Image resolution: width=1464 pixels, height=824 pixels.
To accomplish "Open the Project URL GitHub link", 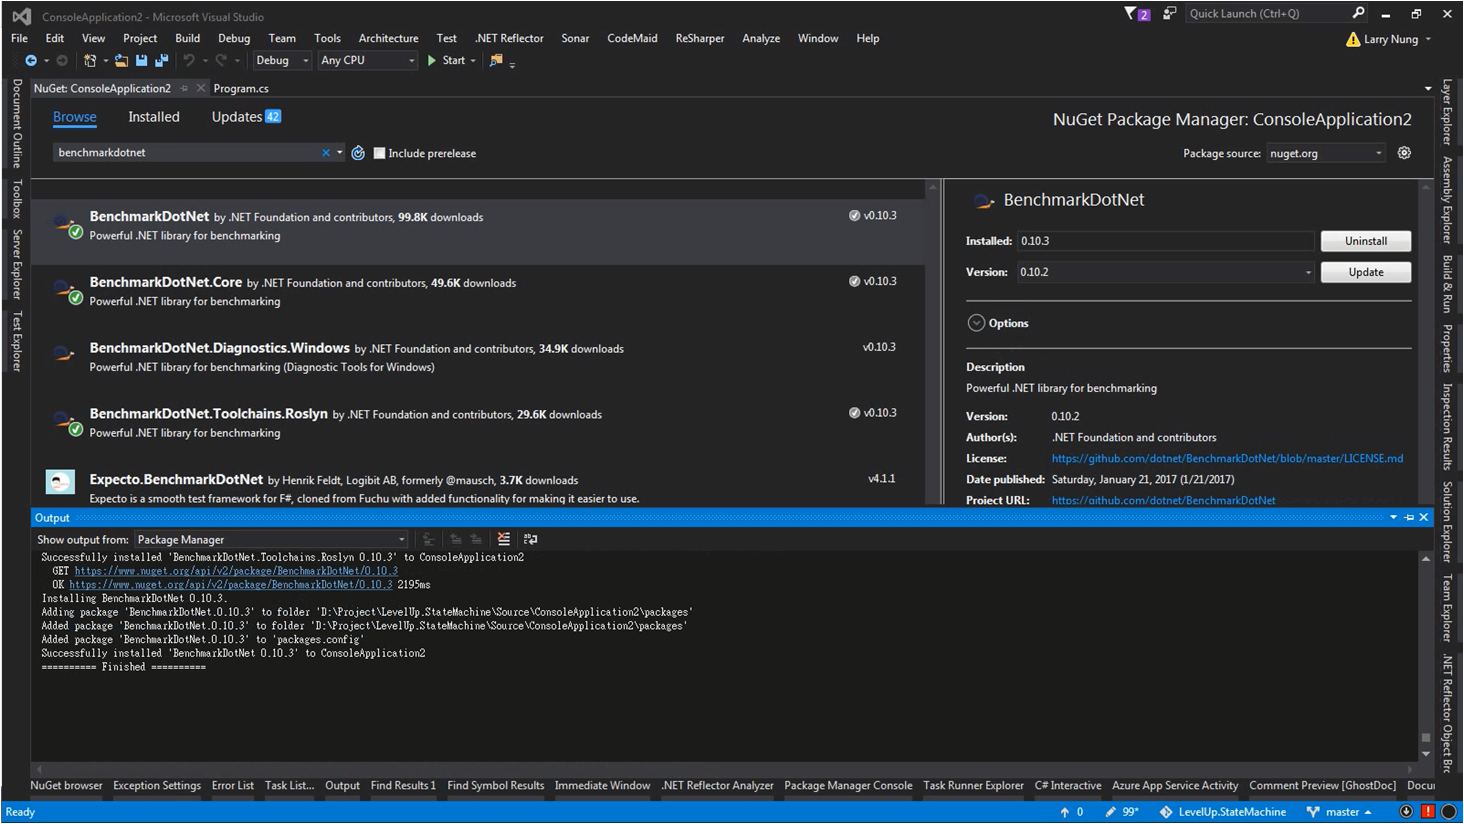I will click(1163, 500).
